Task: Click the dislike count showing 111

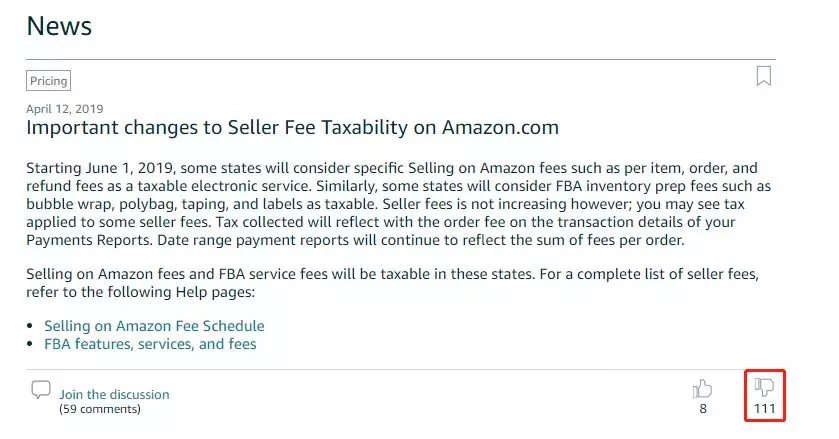Action: click(765, 409)
